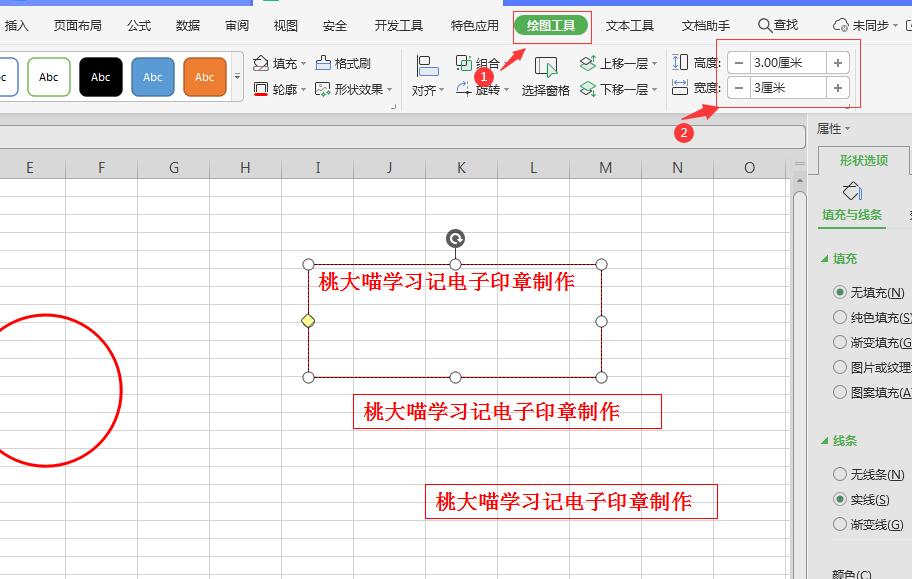The image size is (912, 579).
Task: Expand the shape styles gallery dropdown
Action: click(237, 77)
